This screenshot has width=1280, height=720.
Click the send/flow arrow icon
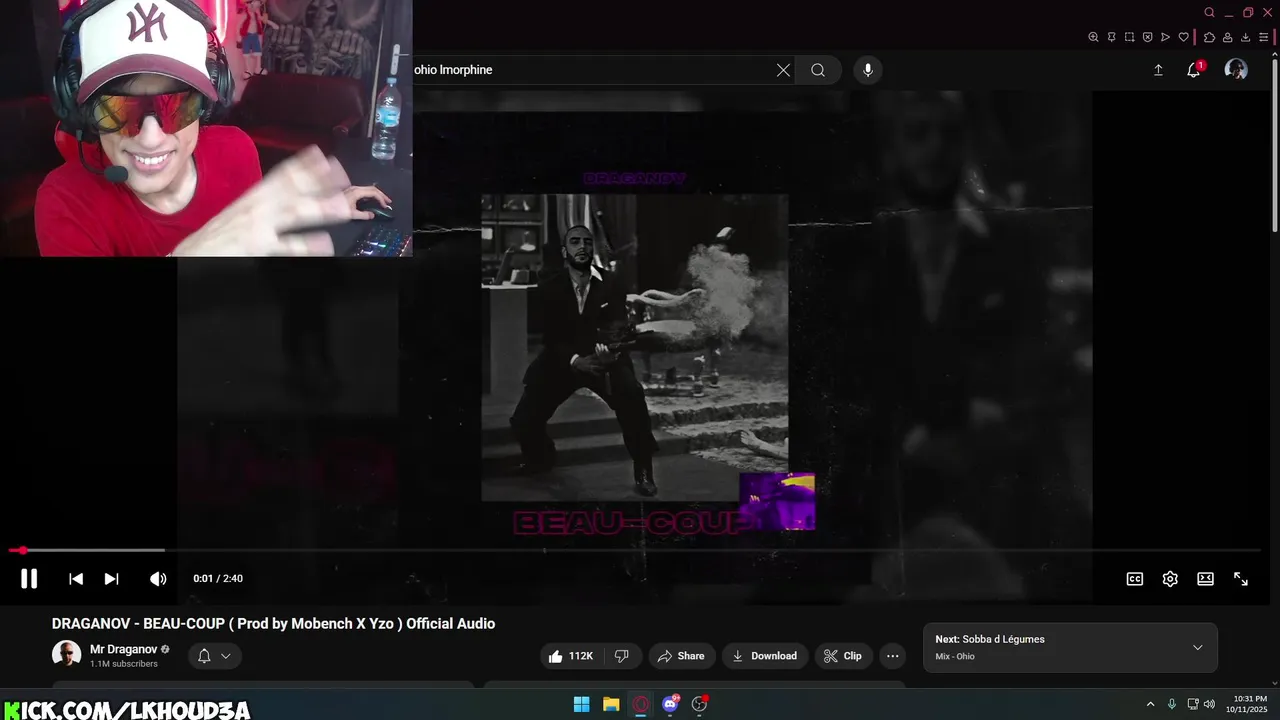pyautogui.click(x=1165, y=37)
